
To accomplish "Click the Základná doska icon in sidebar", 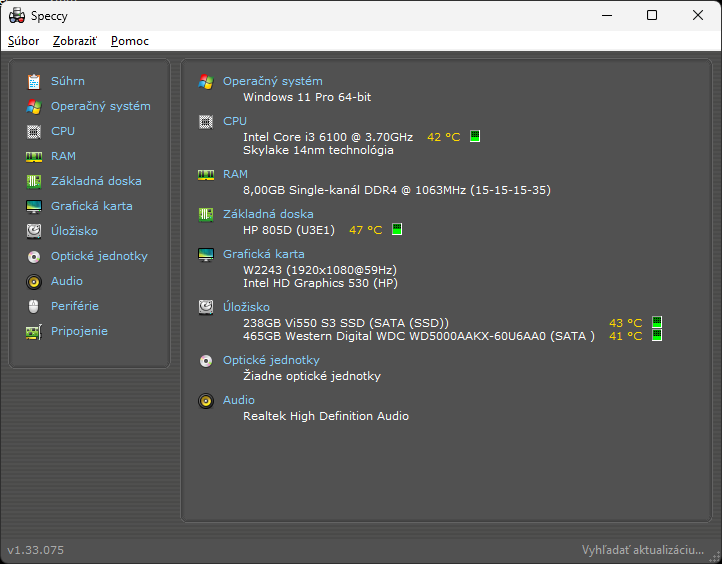I will [34, 181].
